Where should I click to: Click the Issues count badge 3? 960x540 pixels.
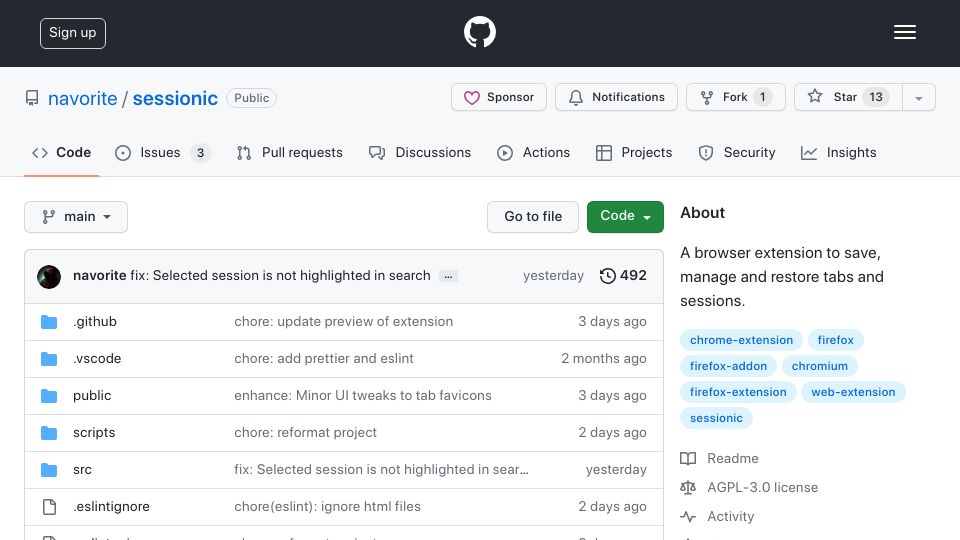pos(200,153)
